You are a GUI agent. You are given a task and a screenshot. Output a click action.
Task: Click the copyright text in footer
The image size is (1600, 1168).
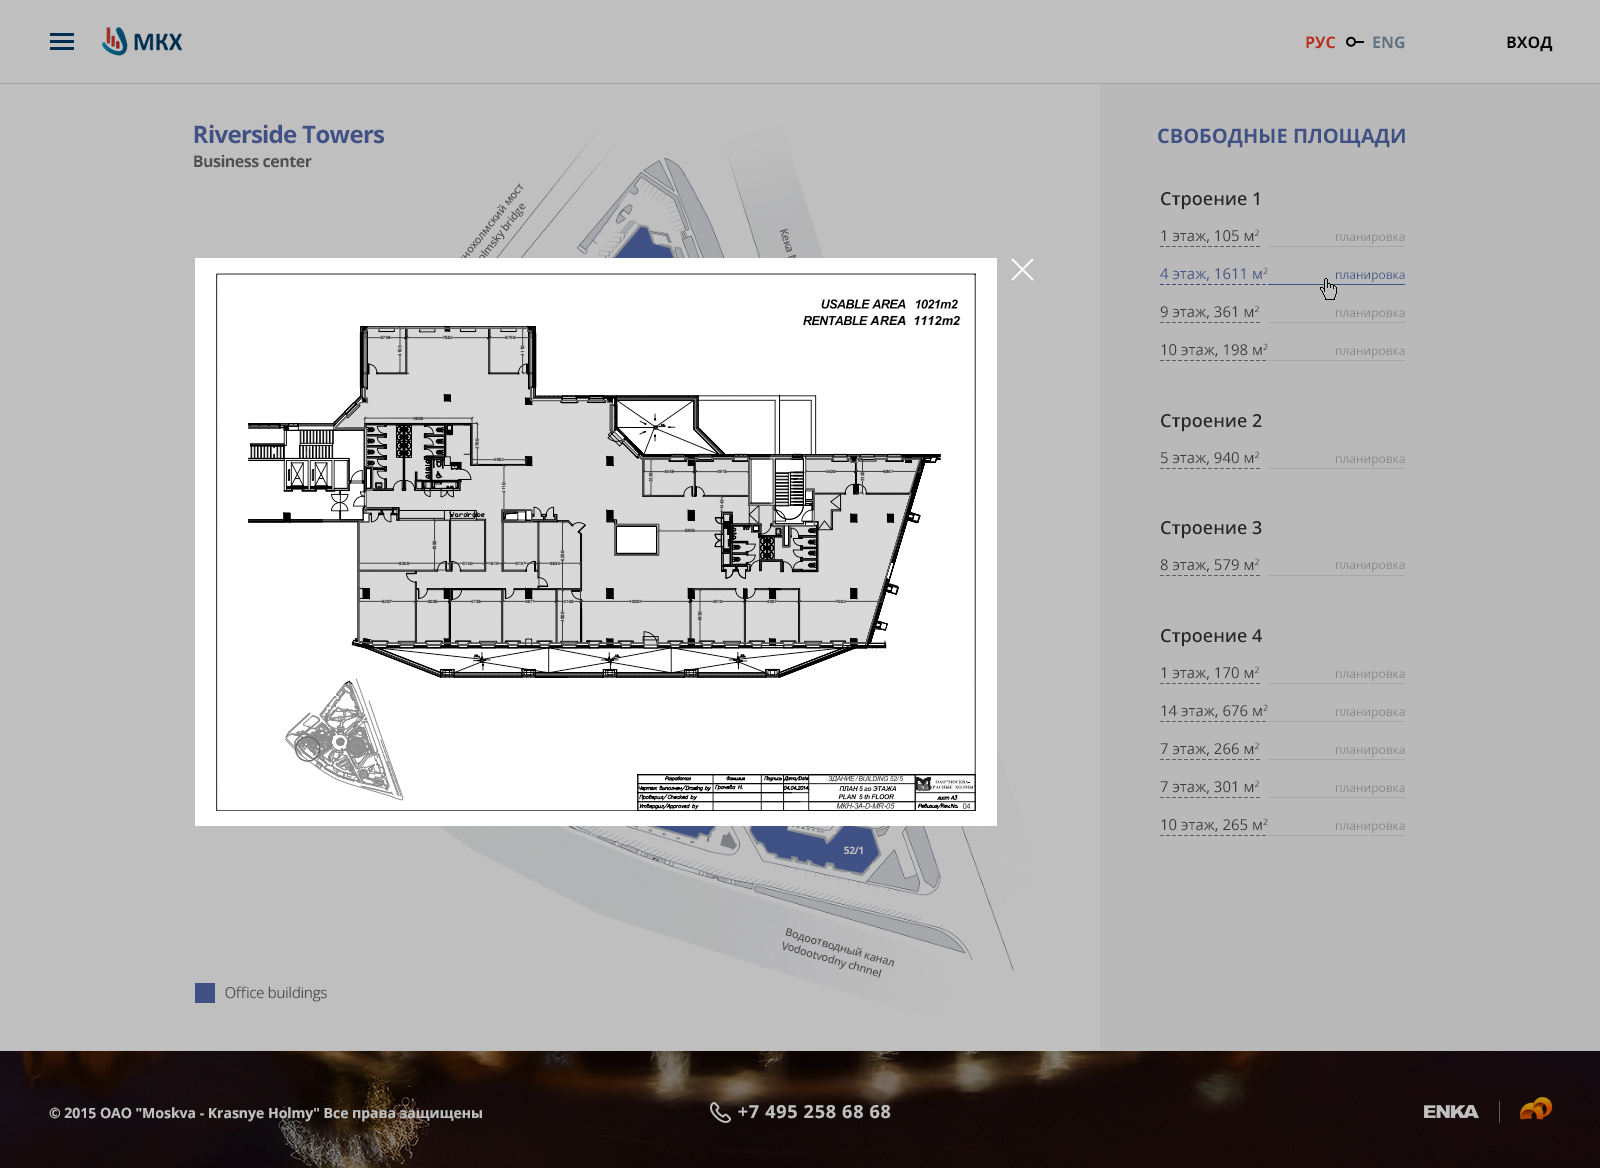coord(266,1113)
